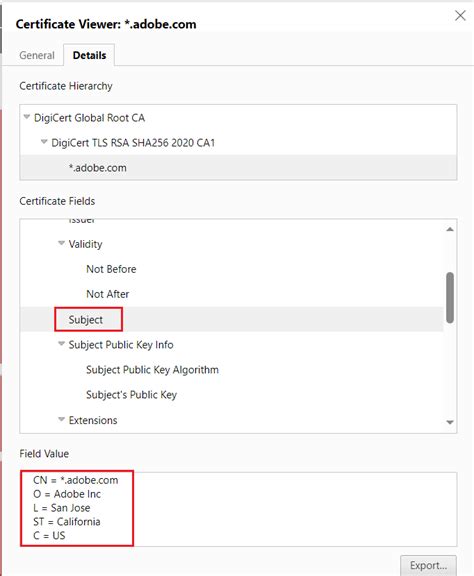Viewport: 474px width, 576px height.
Task: Select the Not After field
Action: click(x=108, y=294)
